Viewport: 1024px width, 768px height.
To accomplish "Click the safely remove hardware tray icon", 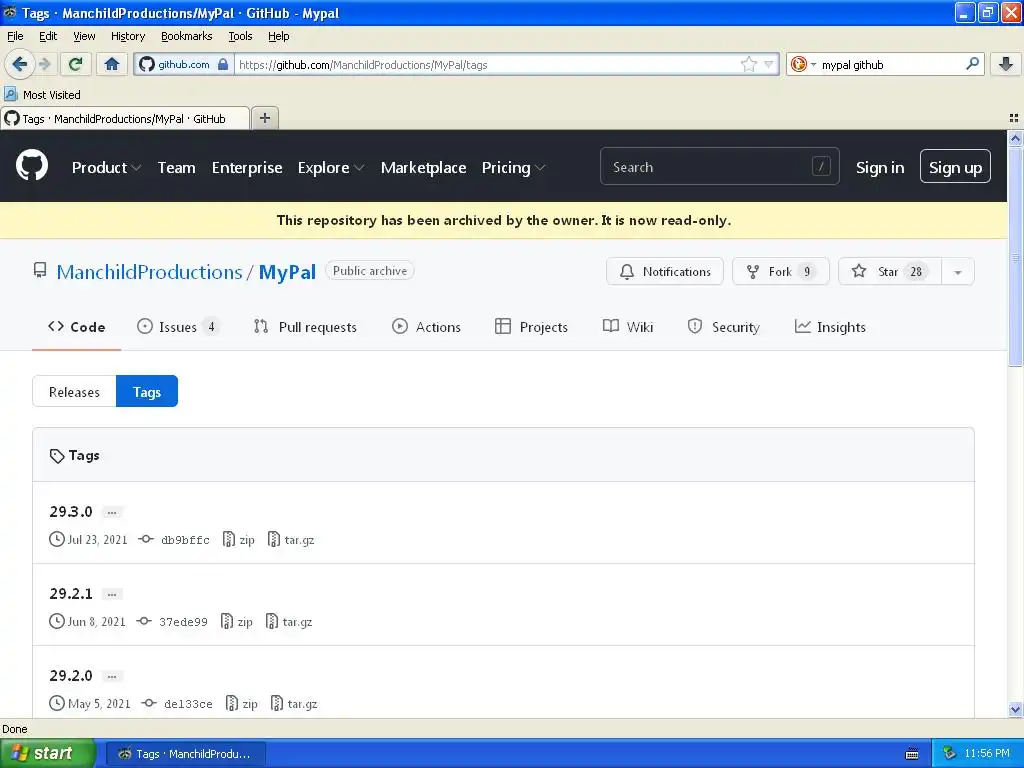I will tap(950, 754).
